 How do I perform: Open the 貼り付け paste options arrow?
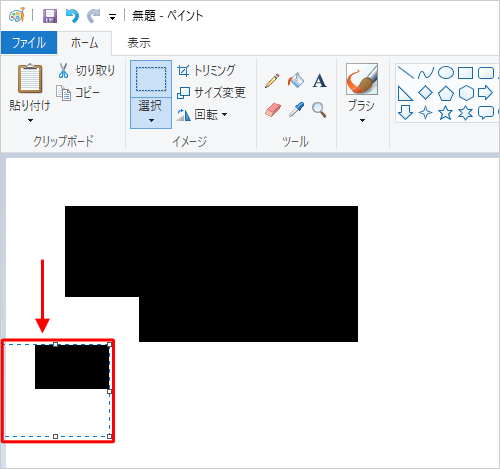(x=30, y=120)
